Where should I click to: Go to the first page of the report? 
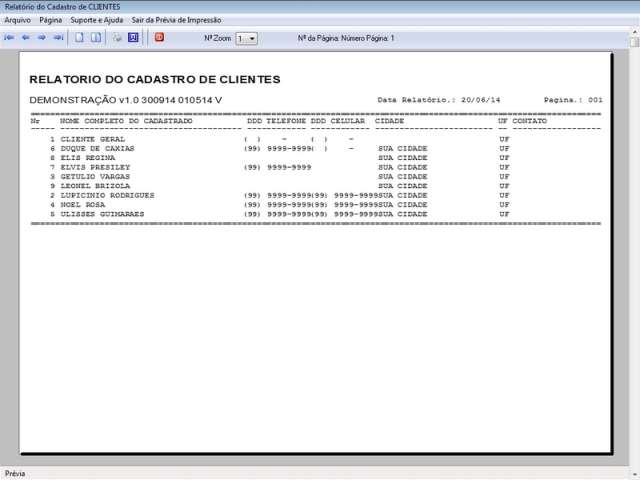[9, 38]
